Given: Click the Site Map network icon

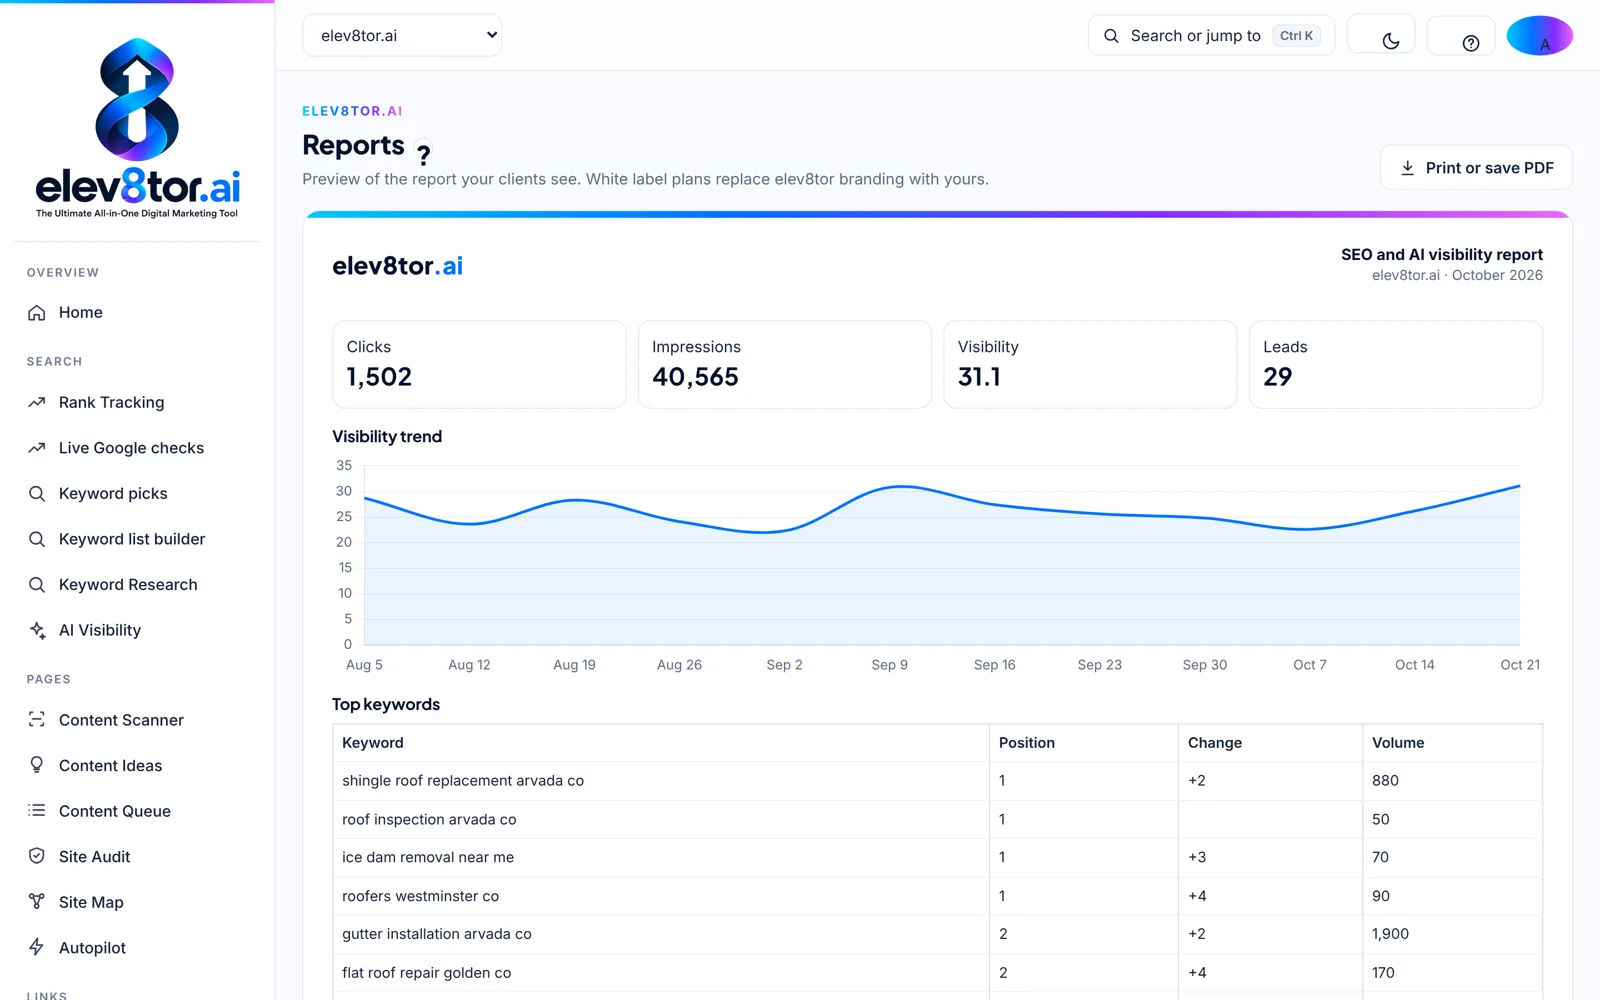Looking at the screenshot, I should (x=37, y=902).
